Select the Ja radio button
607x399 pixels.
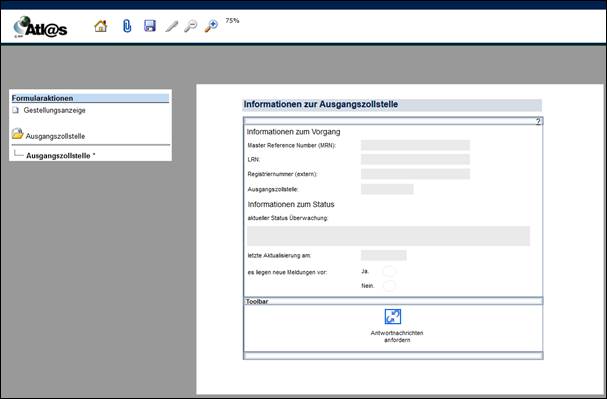389,271
